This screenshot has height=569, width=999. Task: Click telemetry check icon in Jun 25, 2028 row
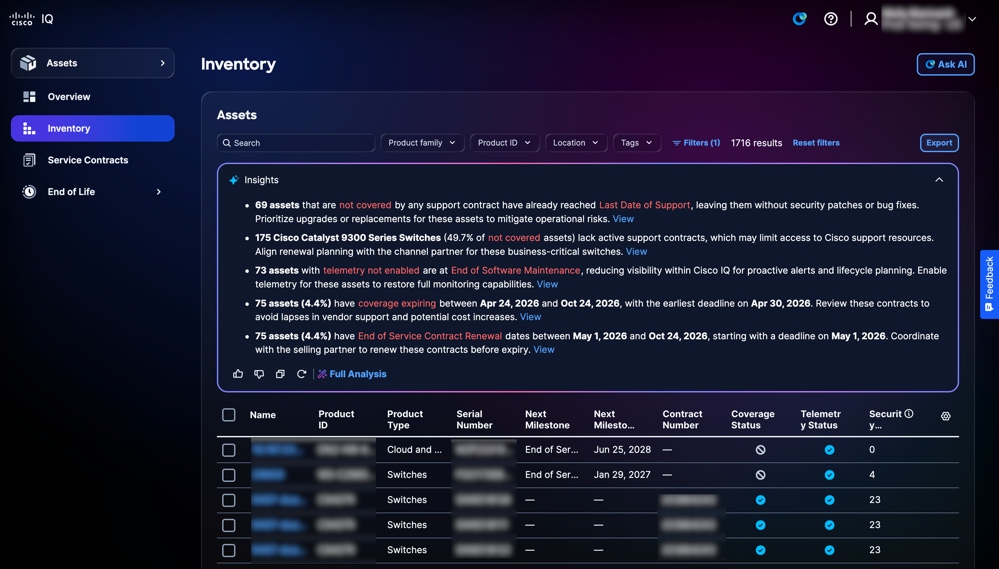pos(829,450)
